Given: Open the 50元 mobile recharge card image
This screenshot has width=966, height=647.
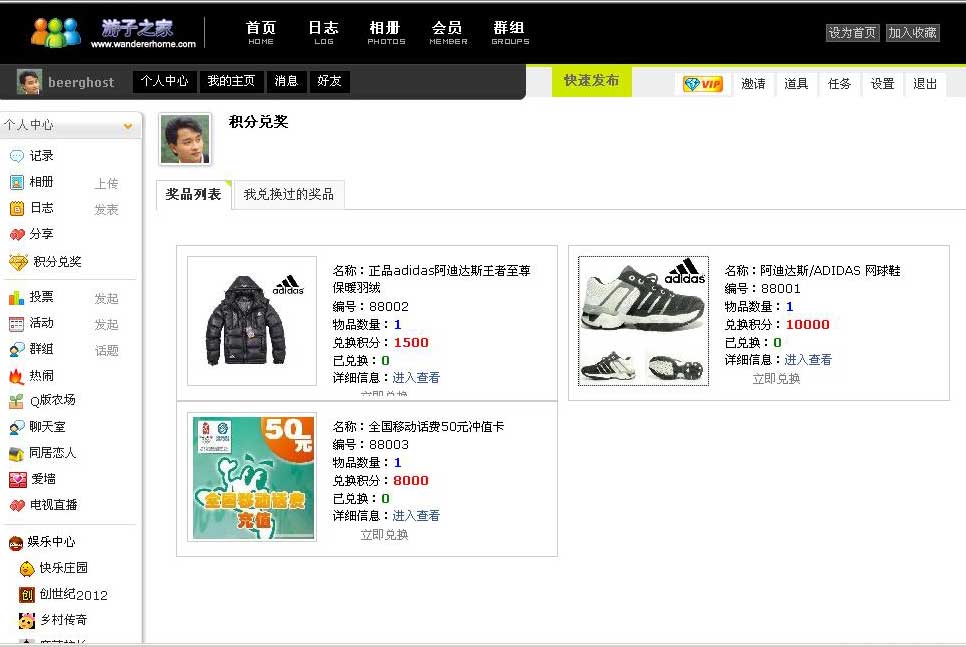Looking at the screenshot, I should pos(252,477).
